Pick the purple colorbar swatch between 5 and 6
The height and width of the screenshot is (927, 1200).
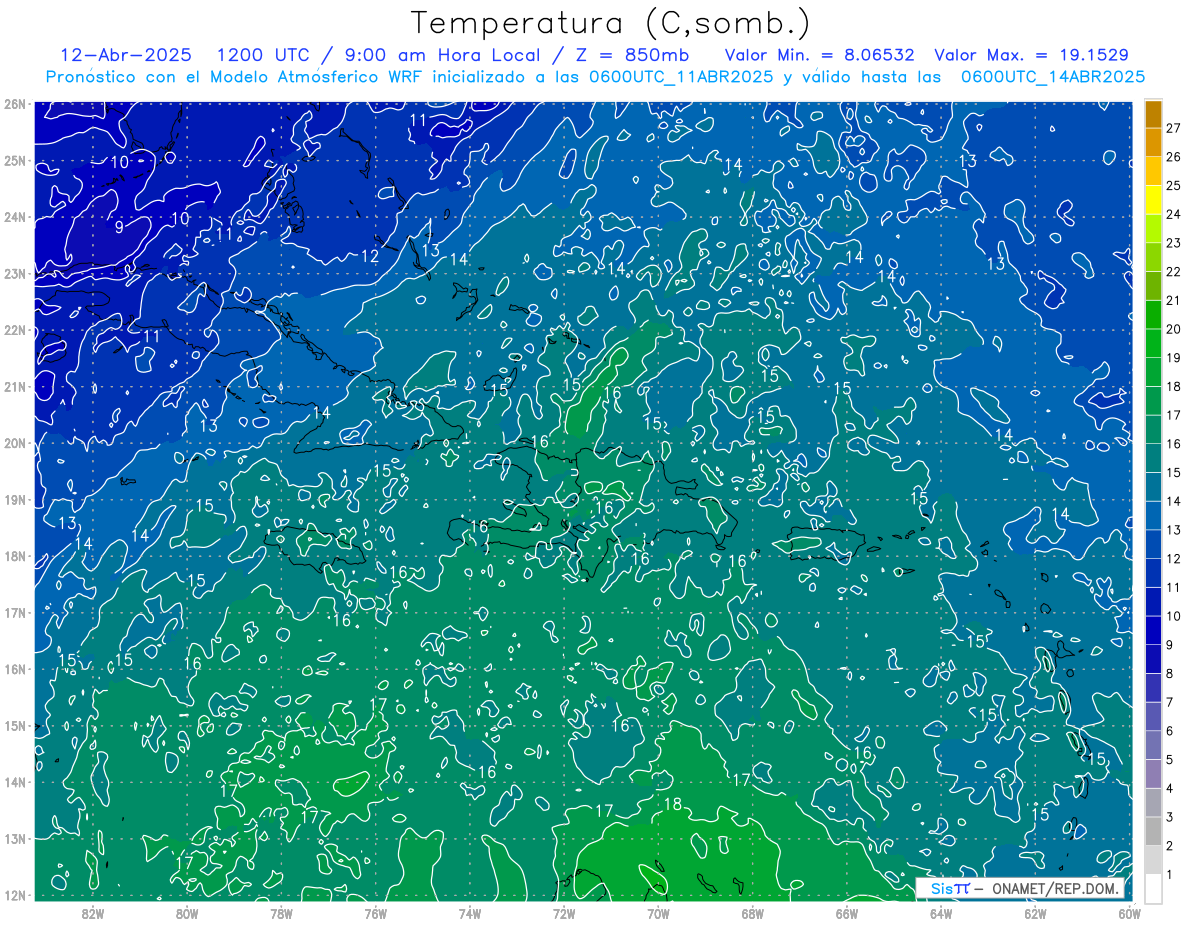click(1153, 745)
